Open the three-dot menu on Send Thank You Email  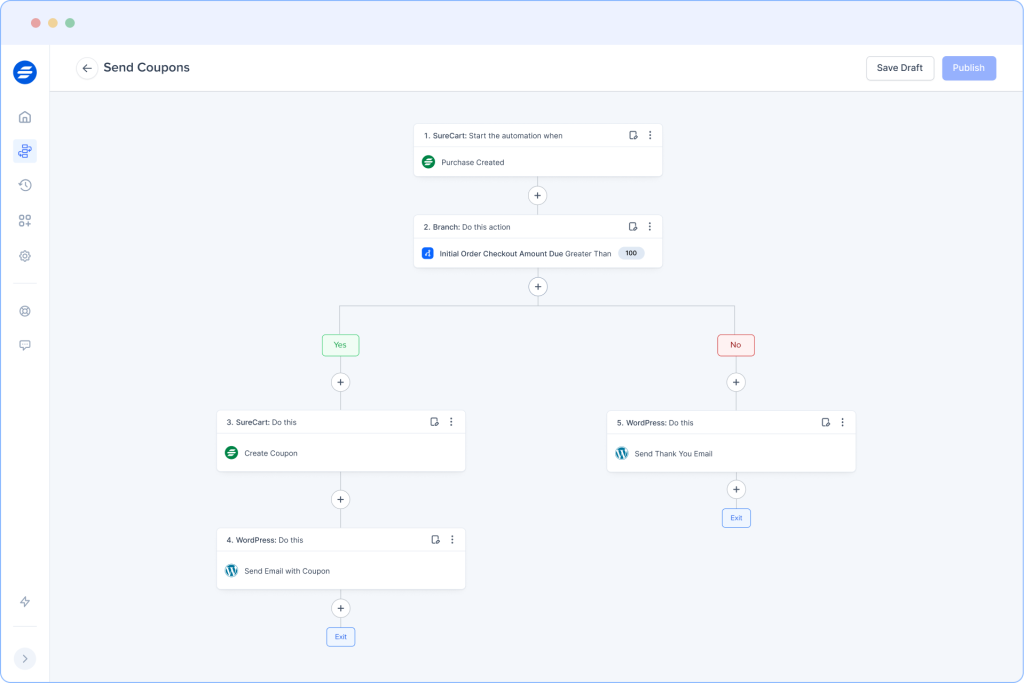coord(842,422)
